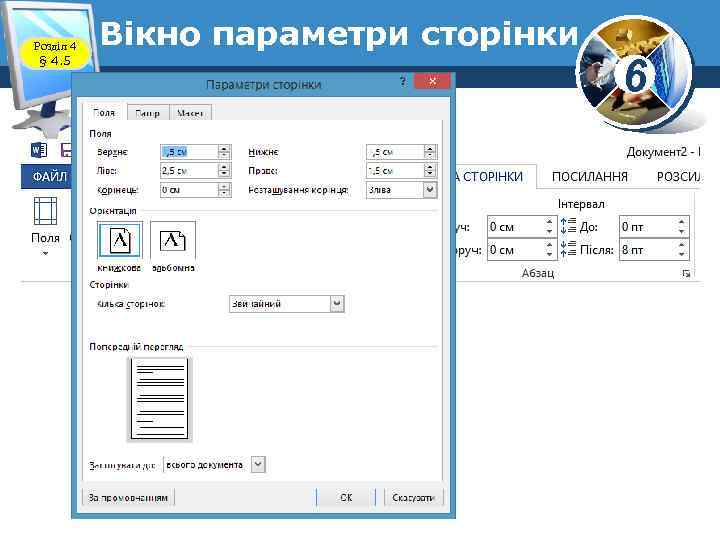This screenshot has width=720, height=540.
Task: Click left indent 0 см field in ribbon
Action: [x=516, y=226]
